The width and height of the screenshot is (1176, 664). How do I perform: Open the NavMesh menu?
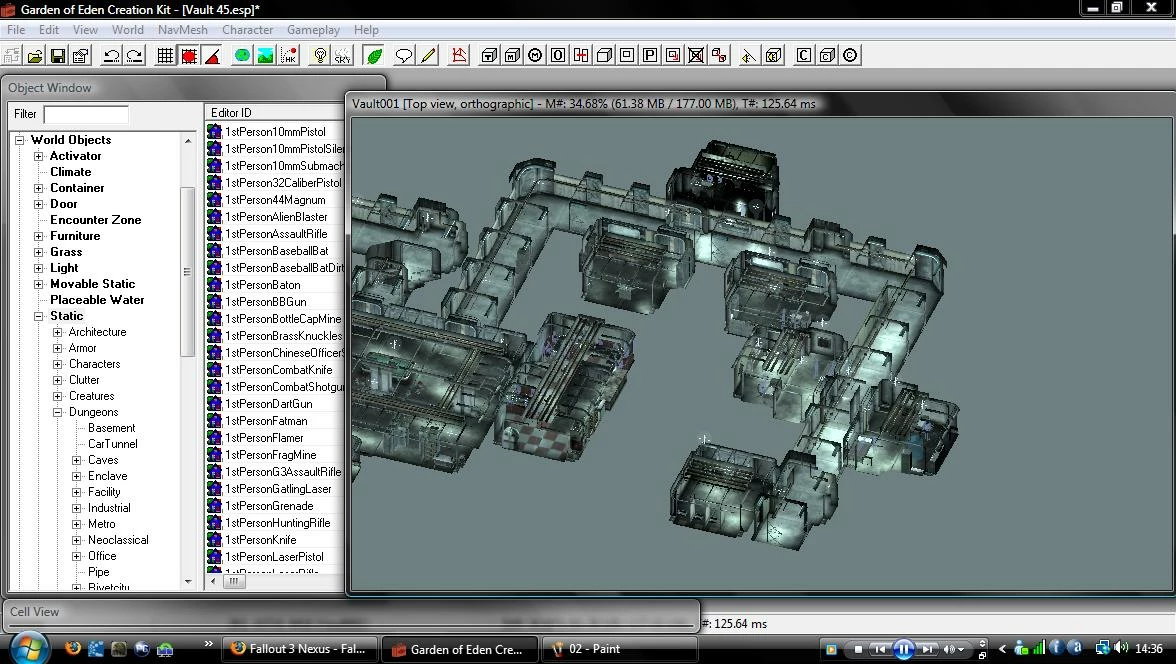(x=182, y=30)
